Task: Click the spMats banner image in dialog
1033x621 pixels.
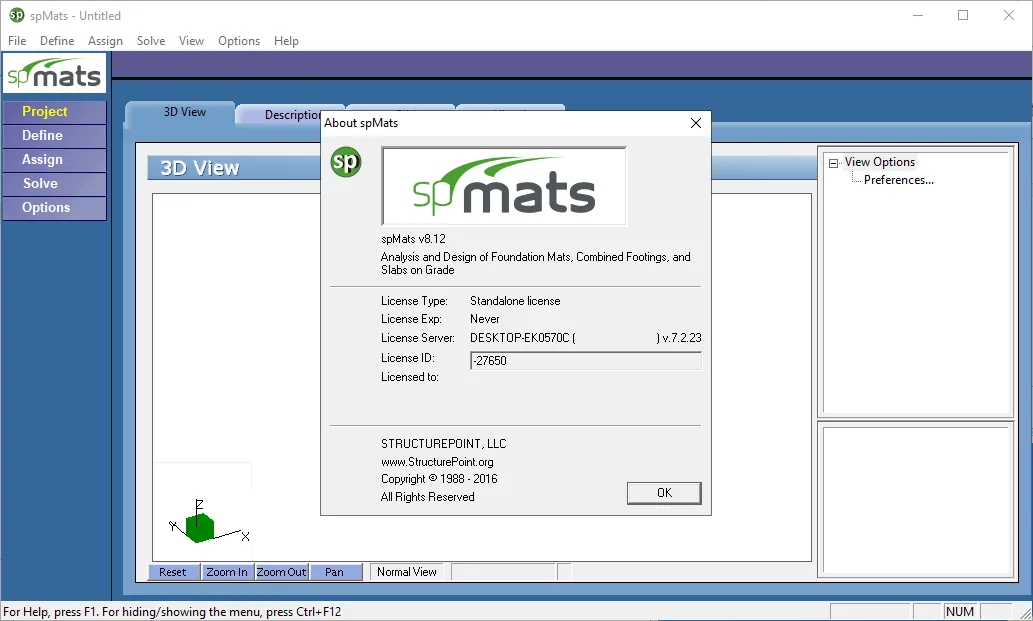Action: [x=504, y=186]
